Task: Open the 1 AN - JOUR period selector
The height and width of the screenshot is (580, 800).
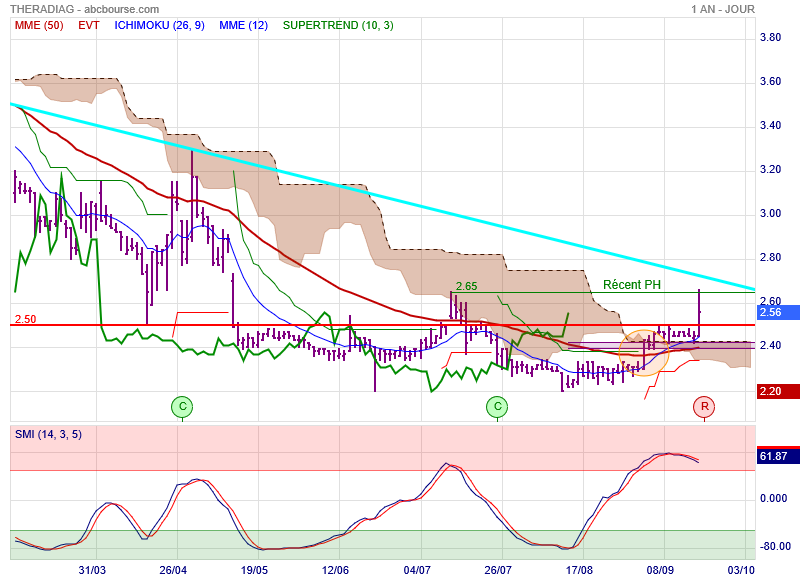Action: pos(722,9)
